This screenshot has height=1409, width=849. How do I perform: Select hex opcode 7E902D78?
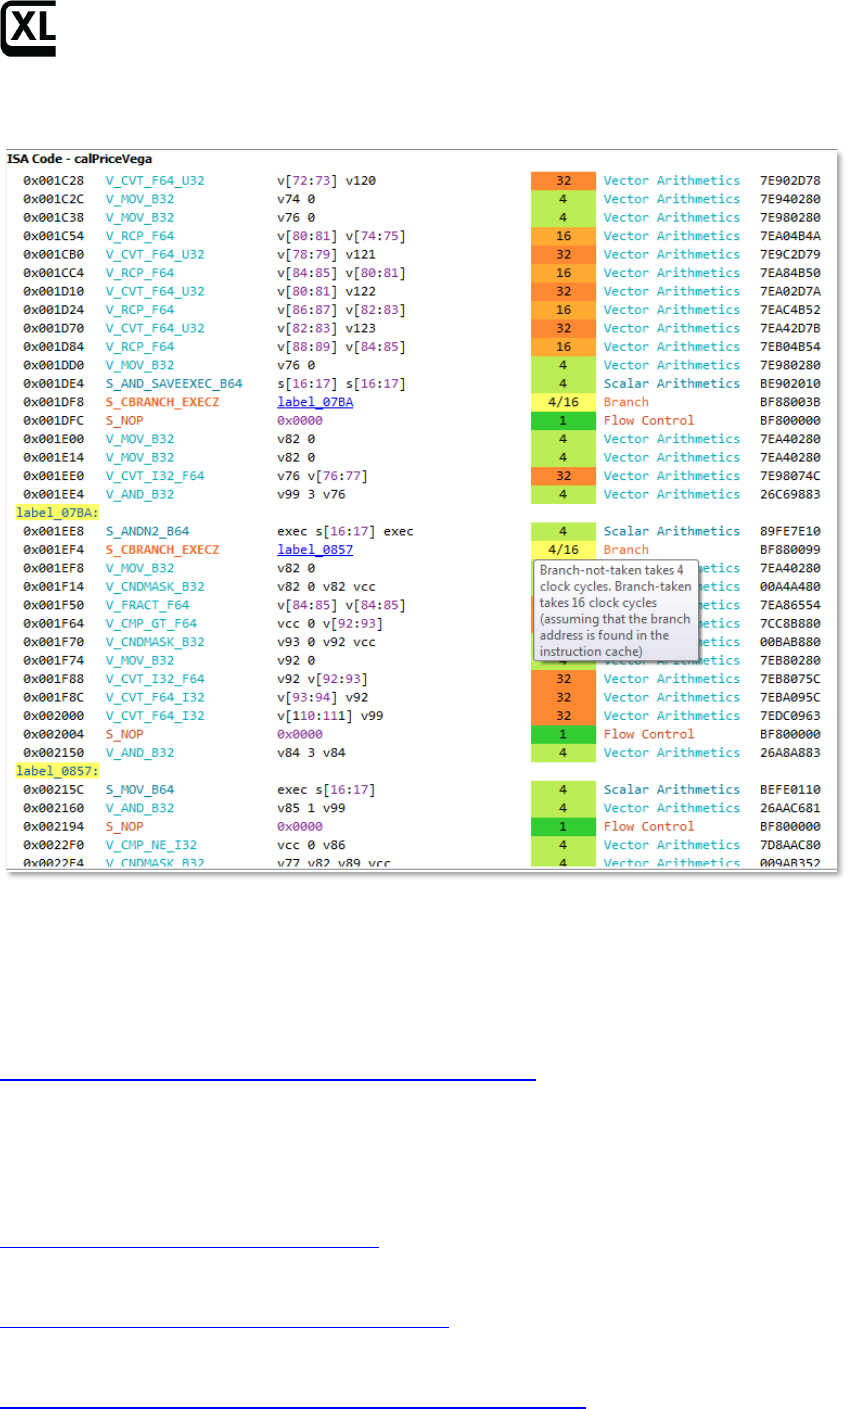[790, 181]
